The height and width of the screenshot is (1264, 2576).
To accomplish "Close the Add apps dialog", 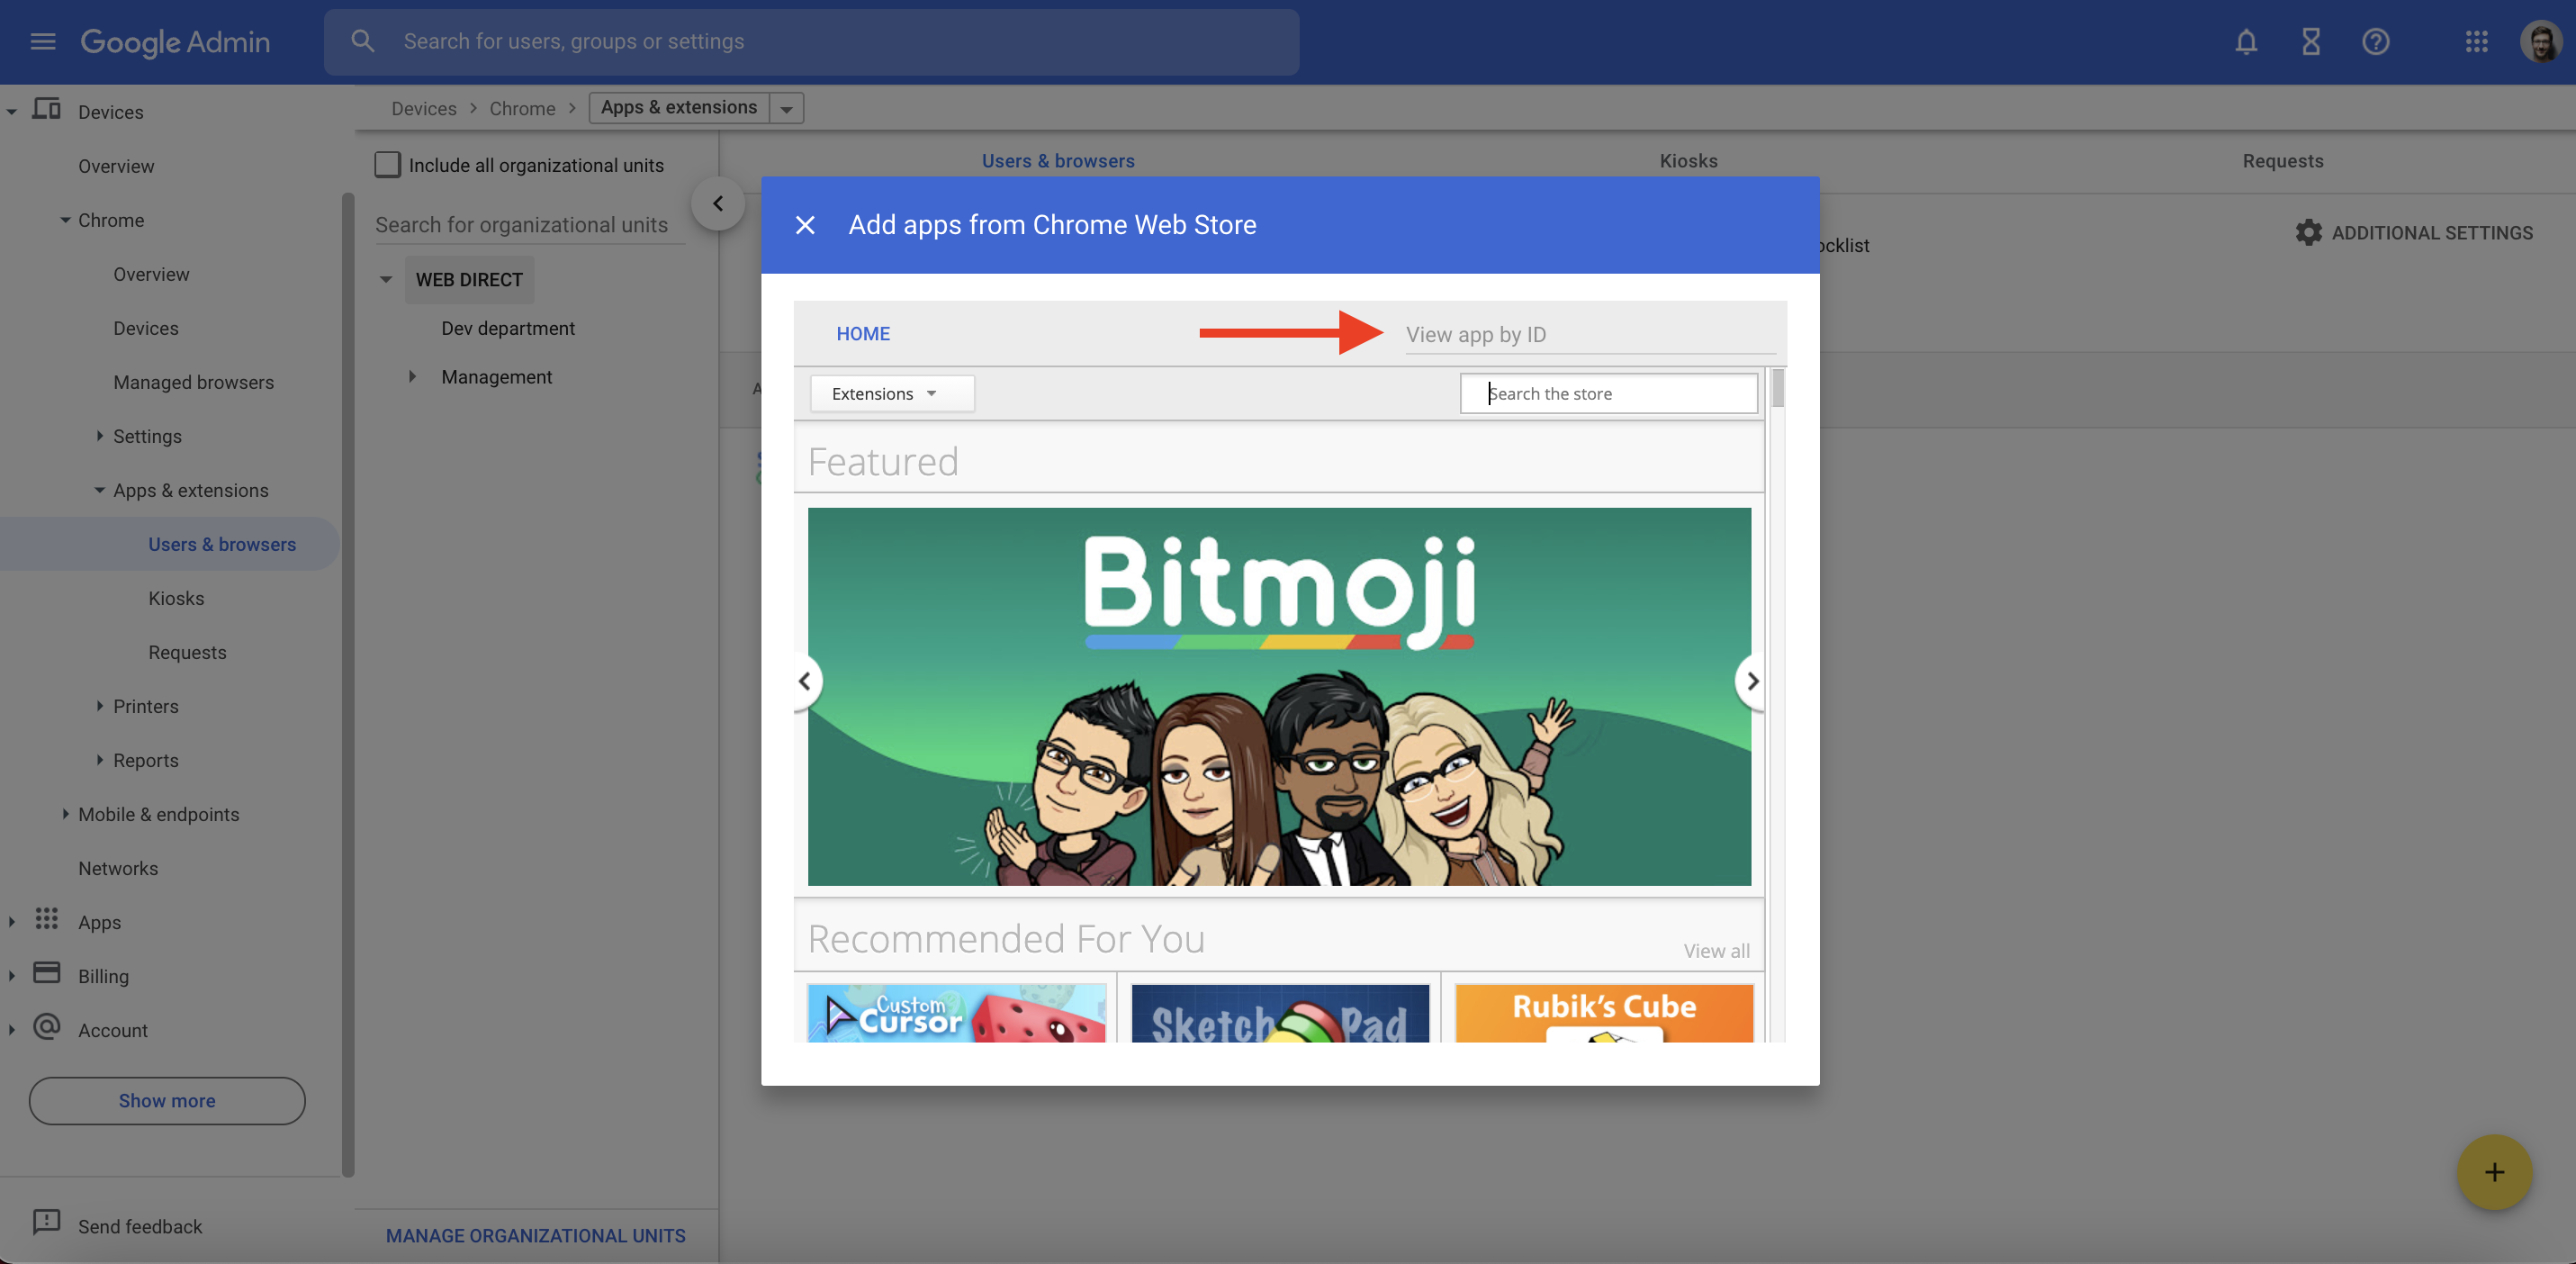I will 805,225.
